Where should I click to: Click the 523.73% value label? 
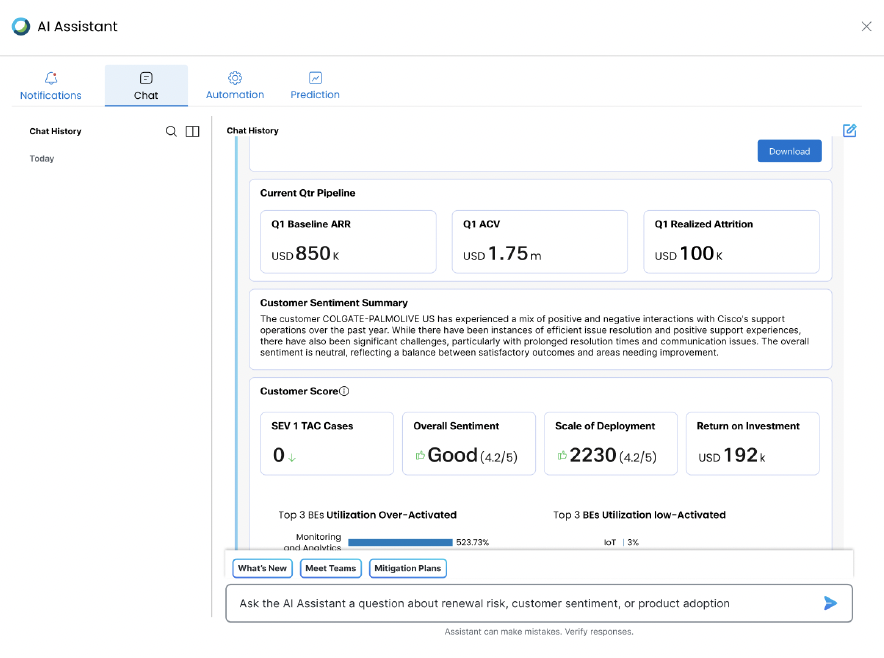pos(472,542)
